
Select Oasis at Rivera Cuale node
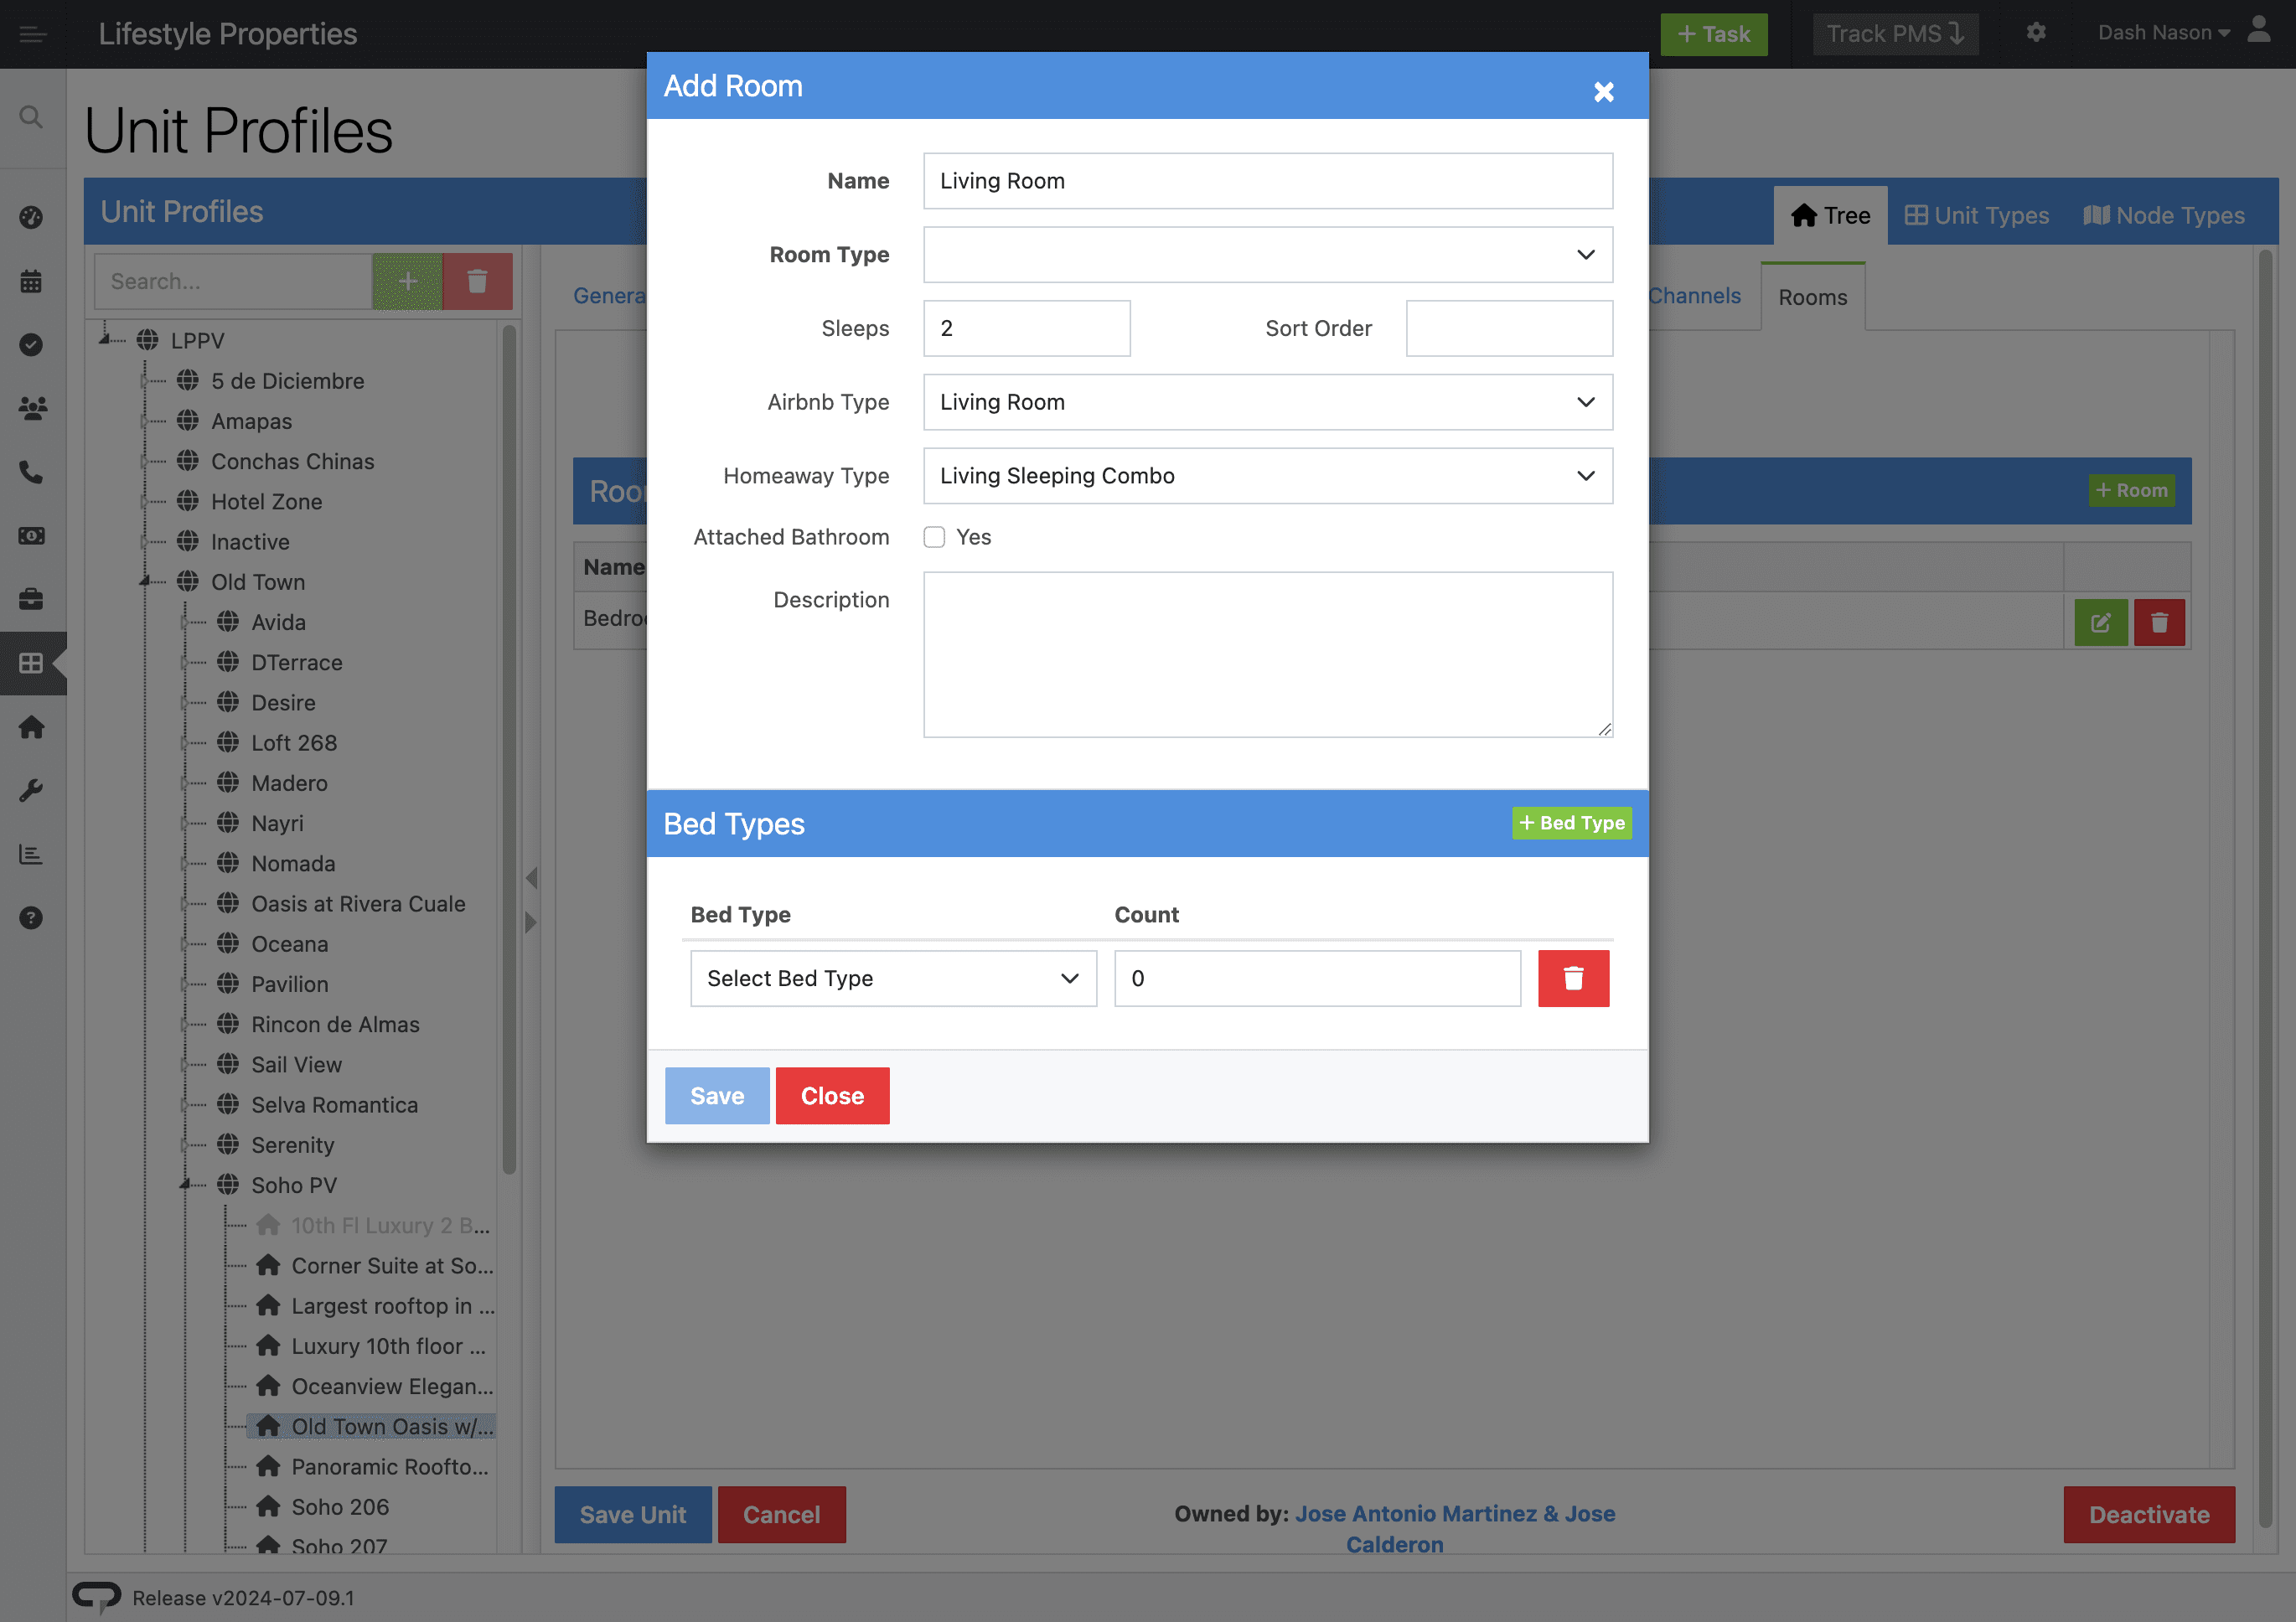coord(358,903)
